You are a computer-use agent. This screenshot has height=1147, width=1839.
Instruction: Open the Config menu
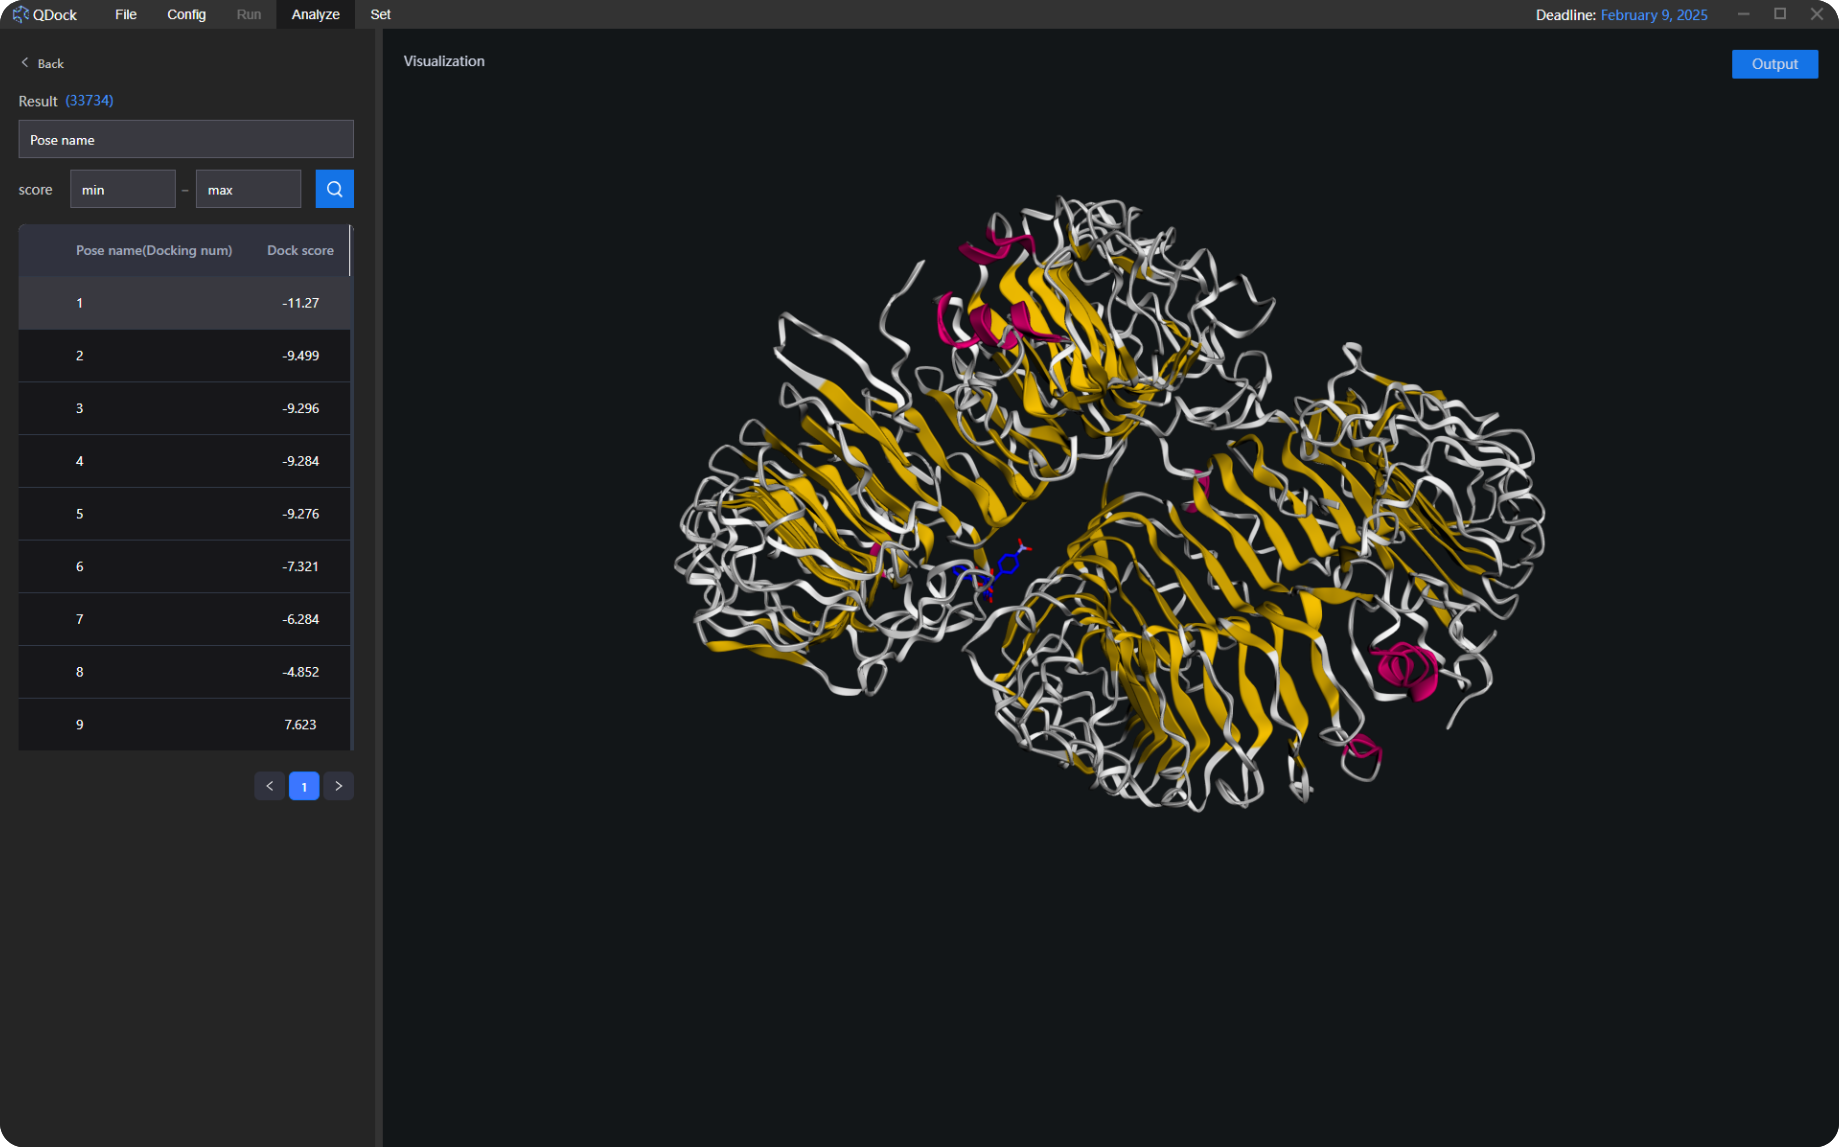[186, 14]
